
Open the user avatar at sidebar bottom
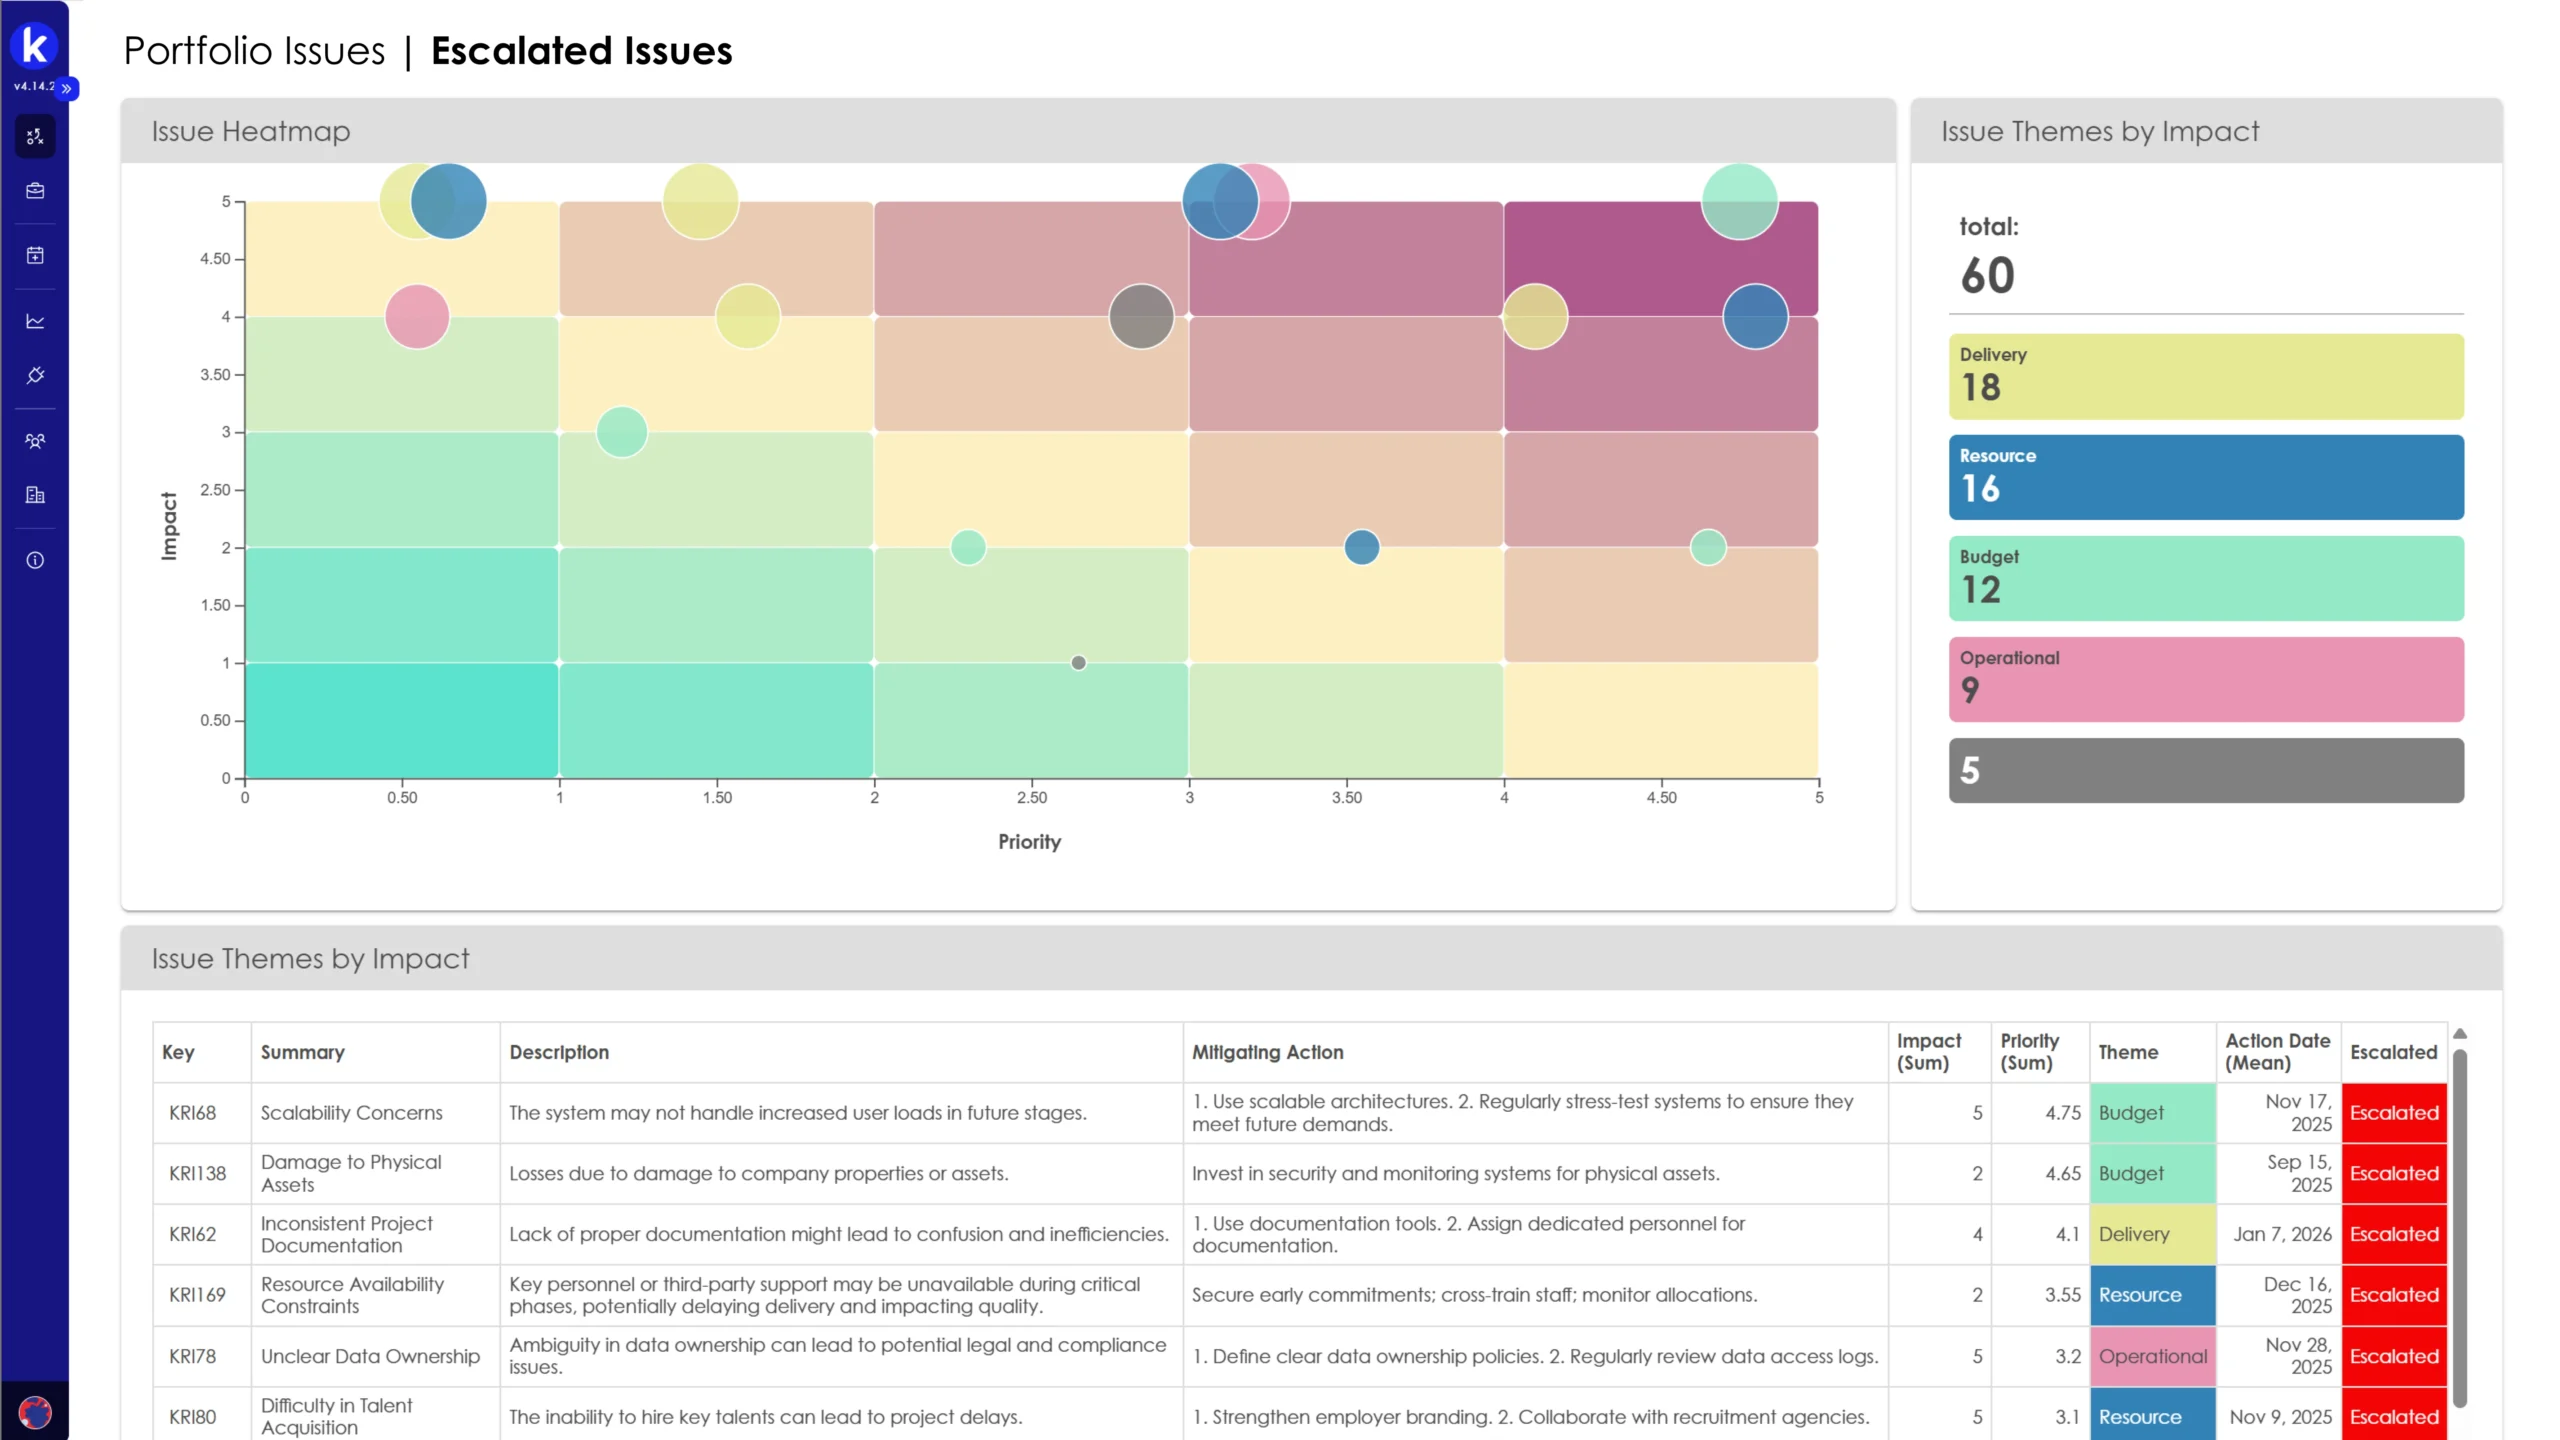[35, 1411]
